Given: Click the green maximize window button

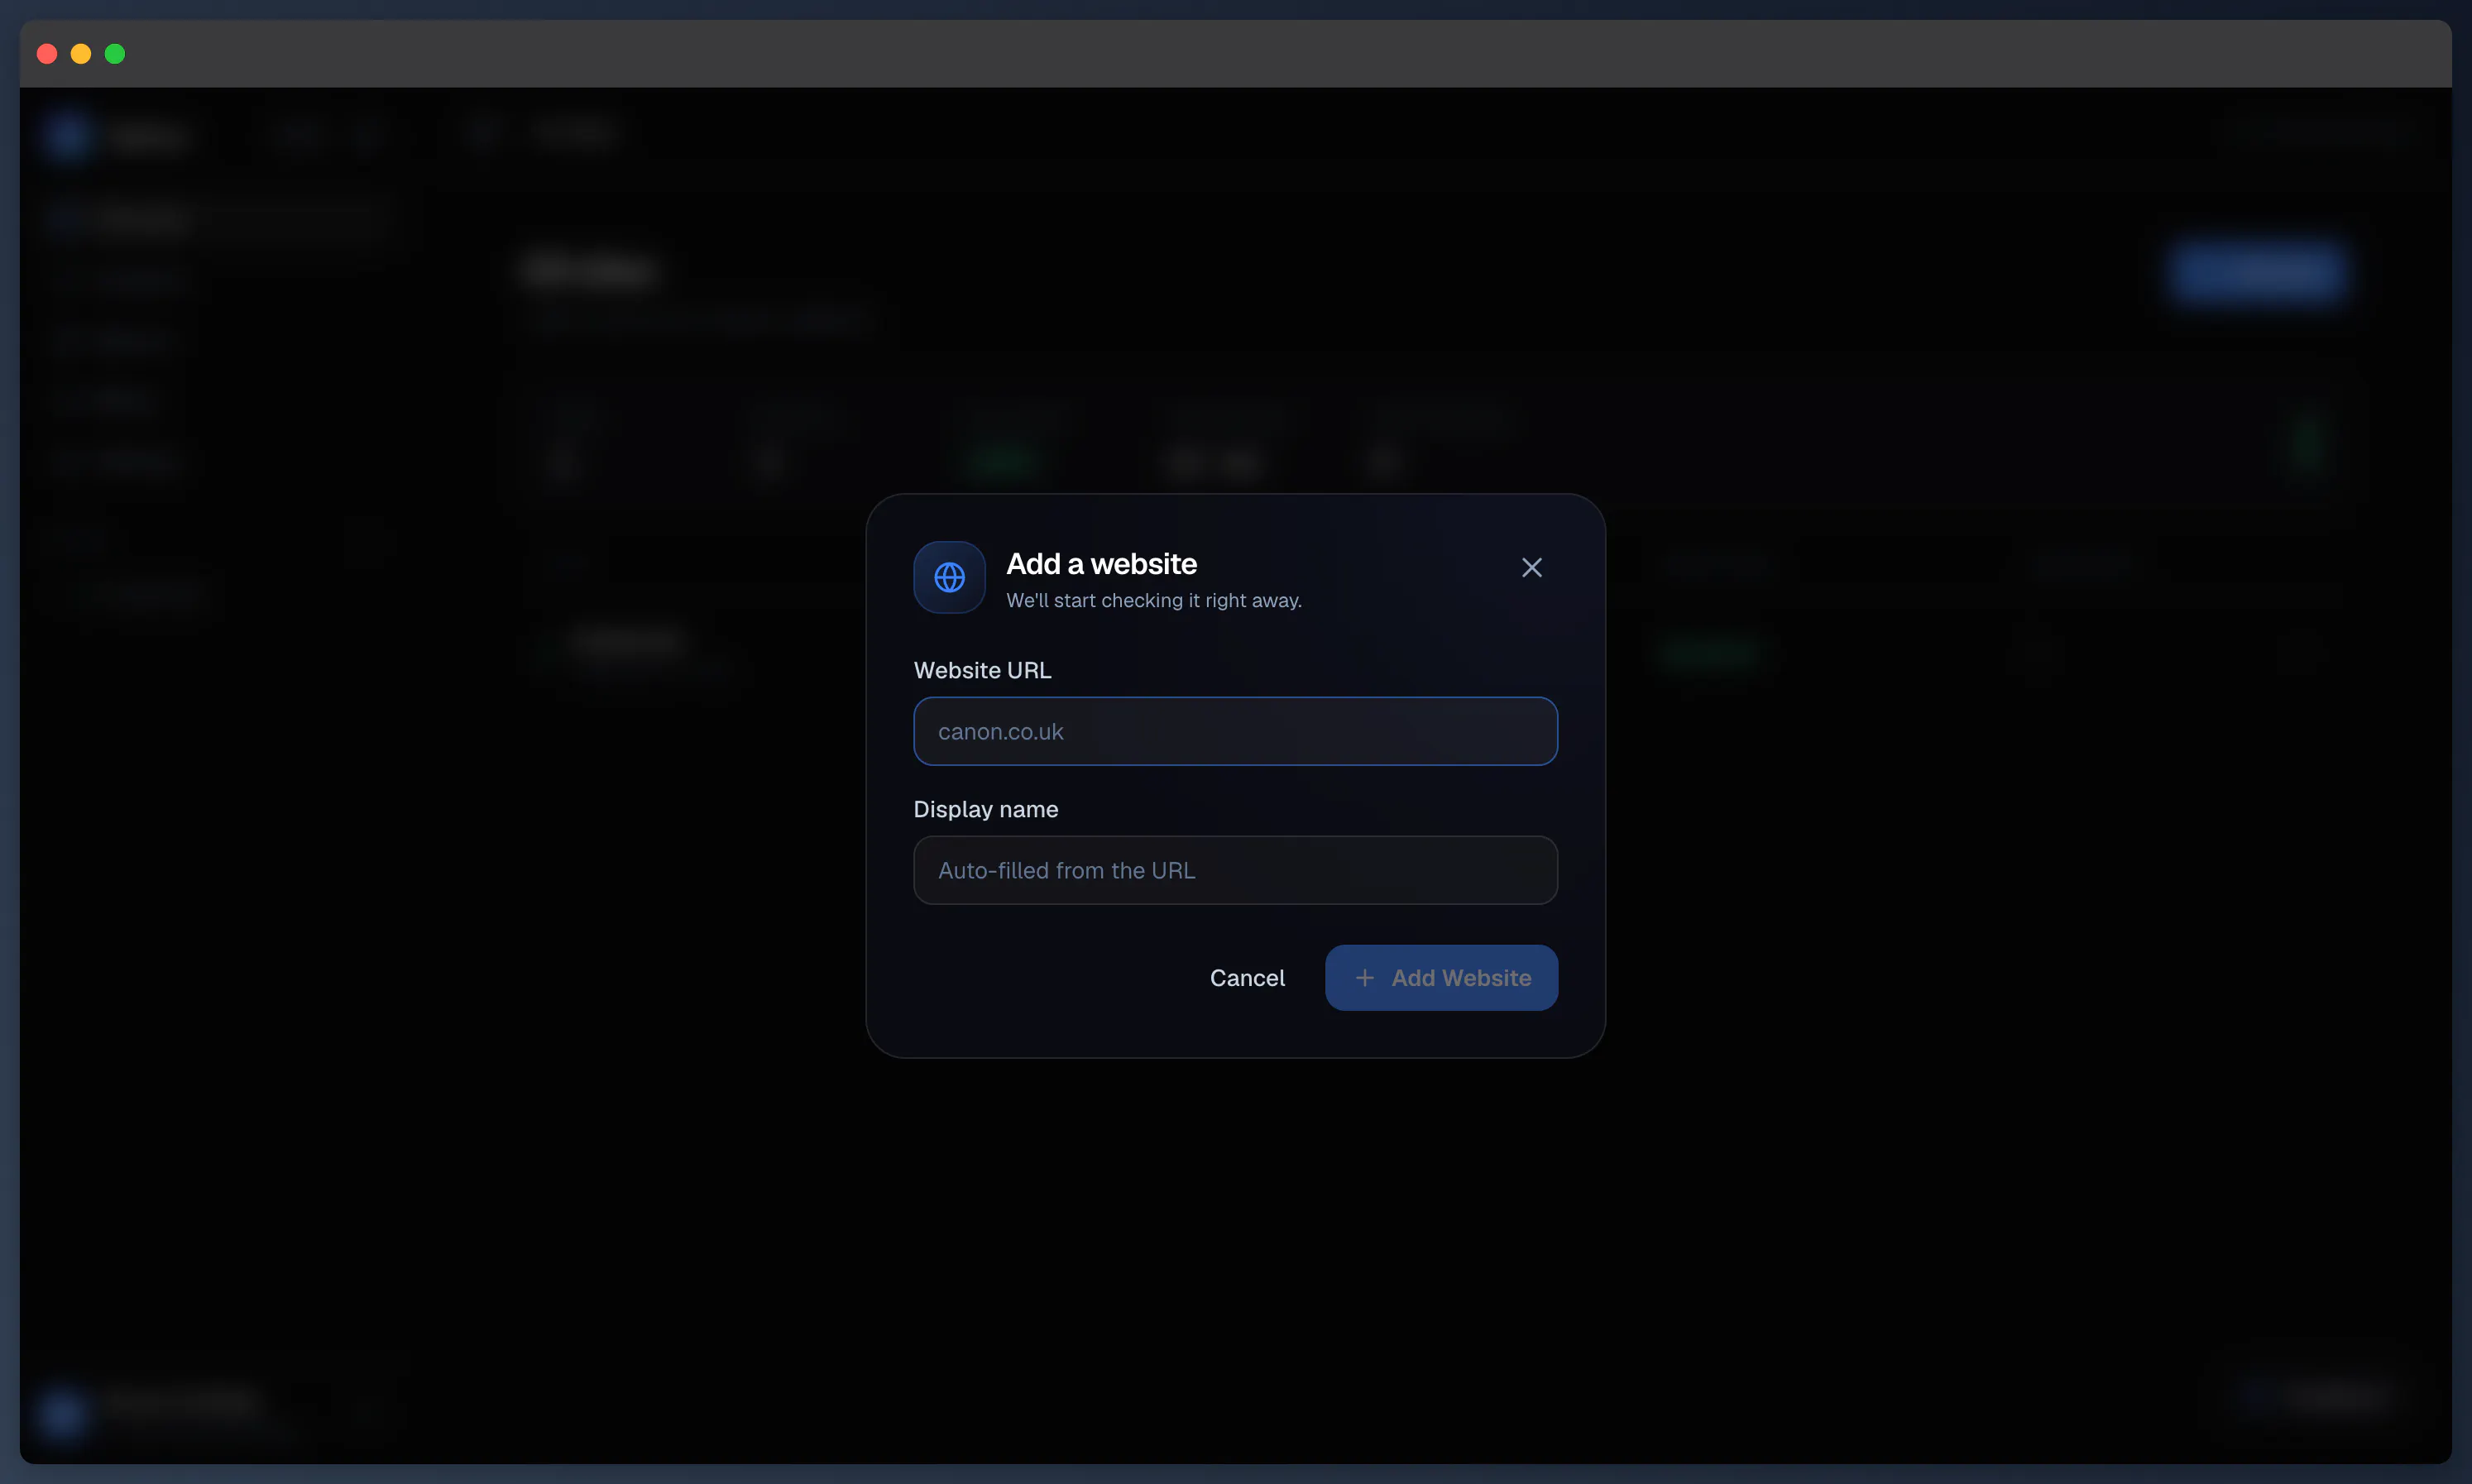Looking at the screenshot, I should pyautogui.click(x=115, y=54).
